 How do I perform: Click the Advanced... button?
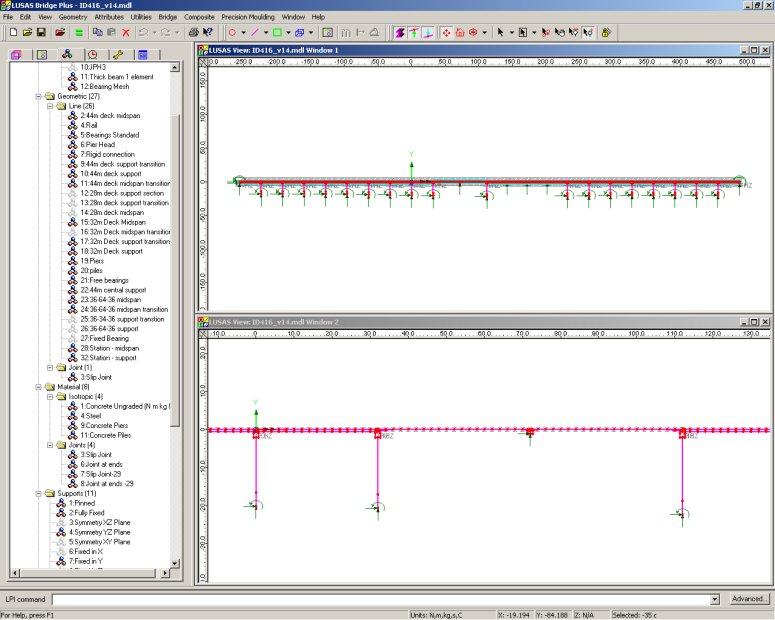(748, 599)
